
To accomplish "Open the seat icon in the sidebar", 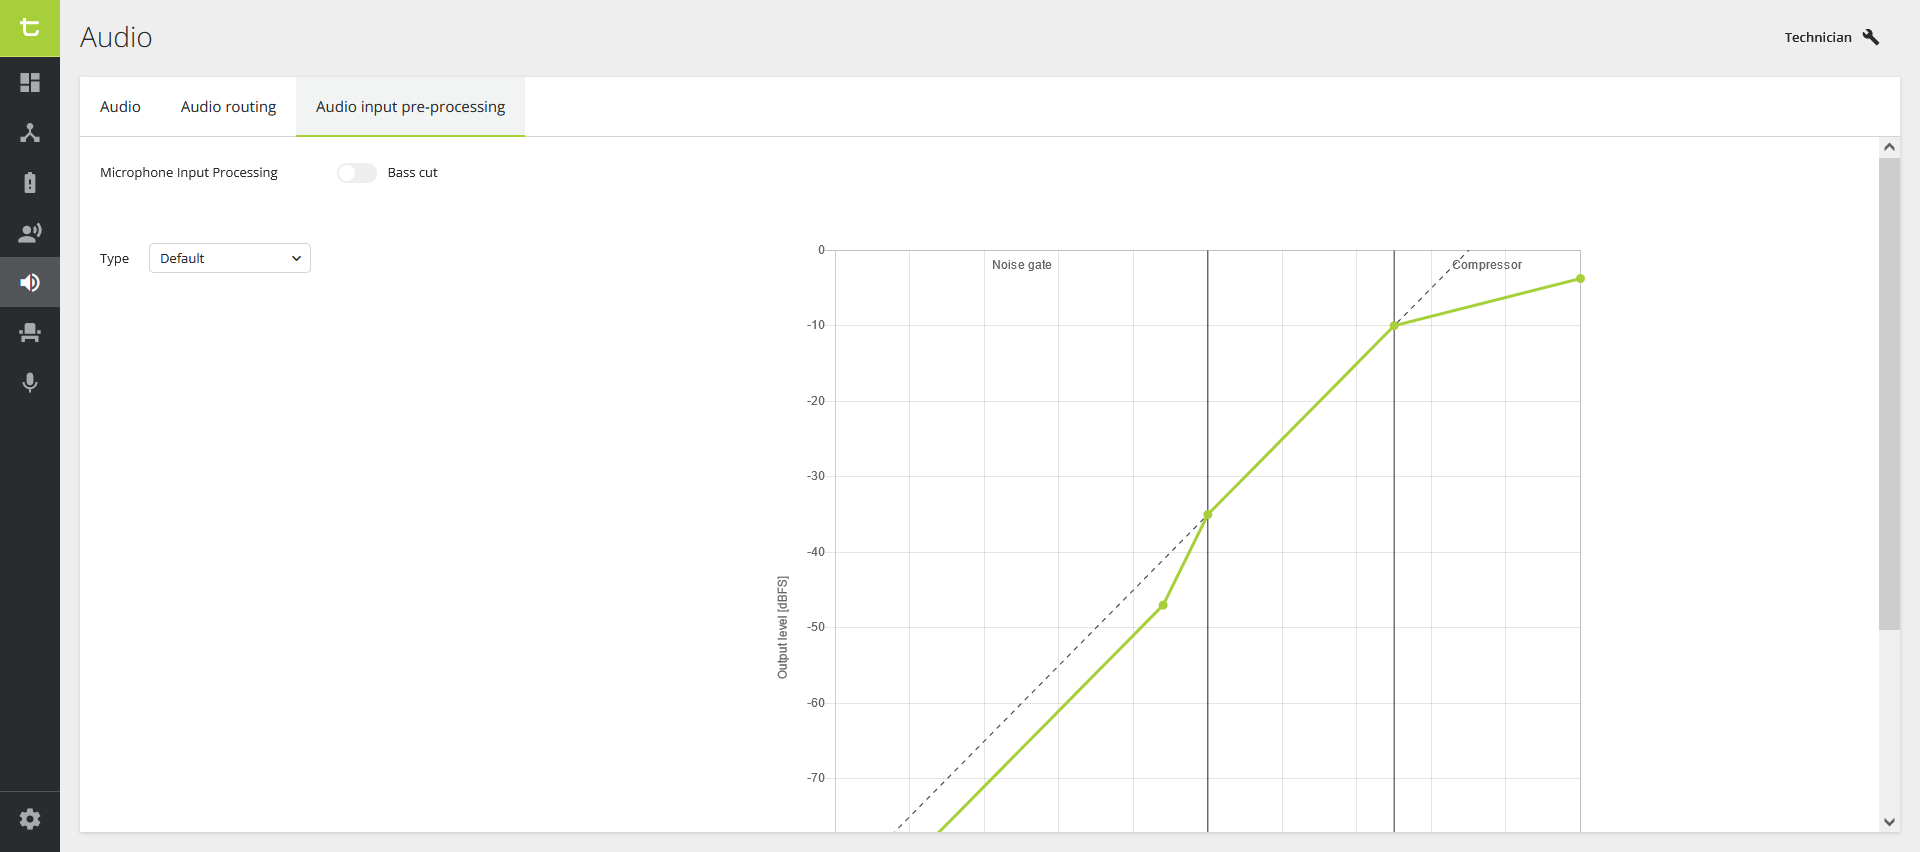I will coord(30,333).
